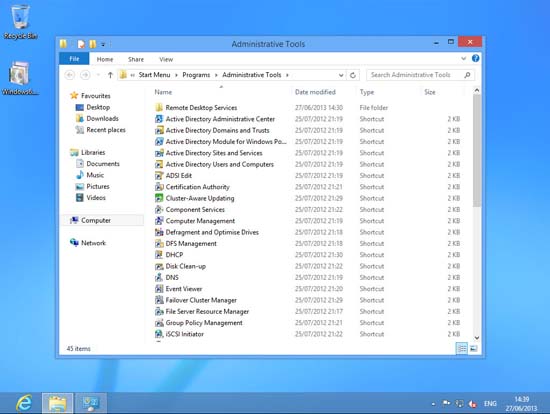550x414 pixels.
Task: Click the Computer Management icon
Action: 159,221
